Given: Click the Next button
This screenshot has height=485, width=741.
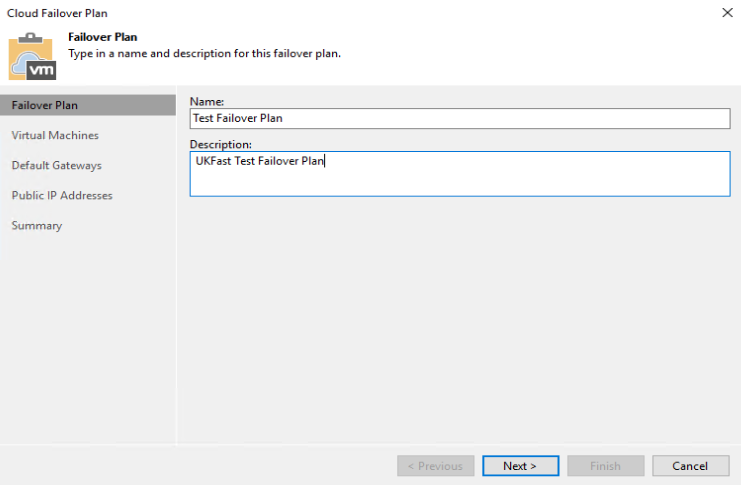Looking at the screenshot, I should (520, 466).
